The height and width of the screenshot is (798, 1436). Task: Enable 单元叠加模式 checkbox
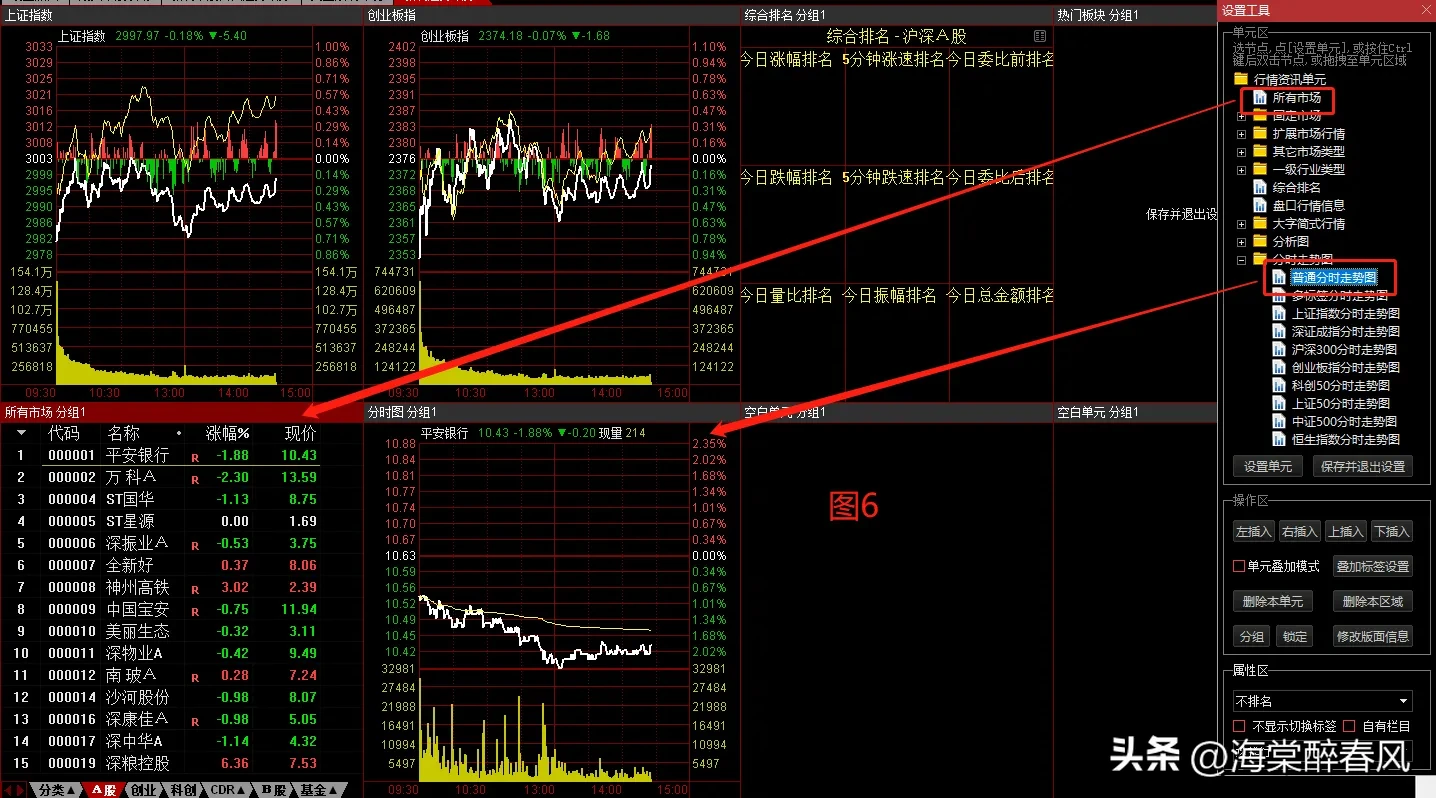tap(1239, 566)
